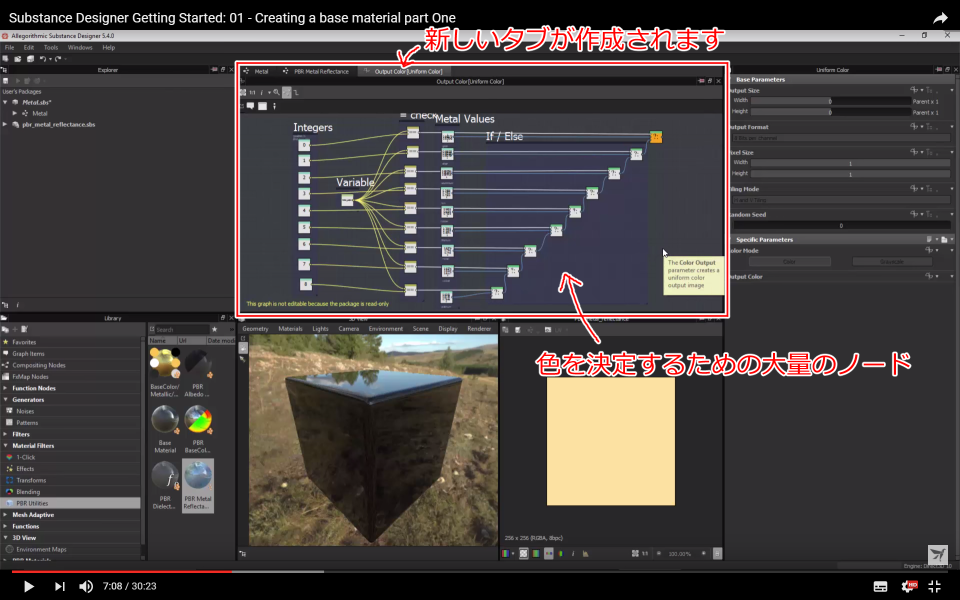This screenshot has height=600, width=960.
Task: Choose Color mode button
Action: pos(789,261)
